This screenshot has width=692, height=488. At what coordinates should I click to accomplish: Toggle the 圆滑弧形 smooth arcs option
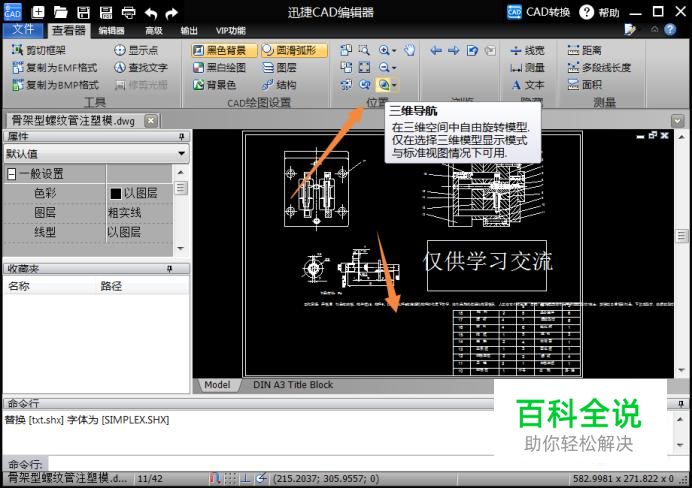(x=294, y=50)
